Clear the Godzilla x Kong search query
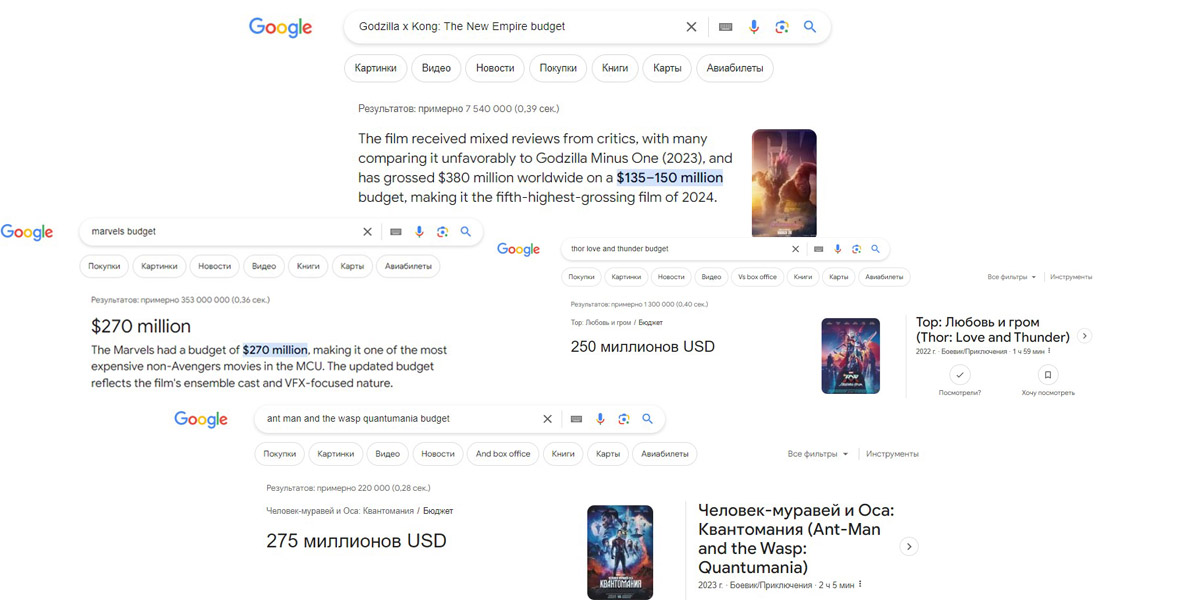Viewport: 1200px width, 600px height. pyautogui.click(x=691, y=27)
